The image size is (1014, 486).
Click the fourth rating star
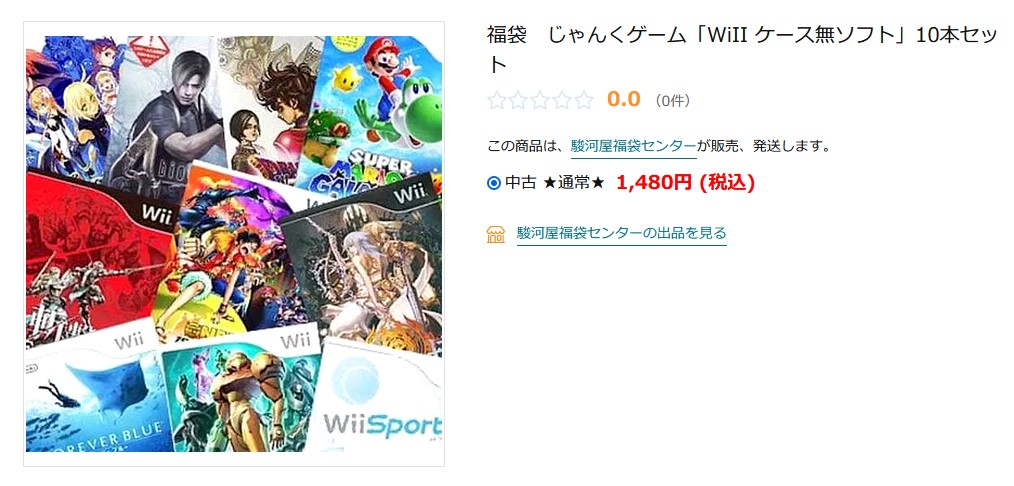[562, 100]
